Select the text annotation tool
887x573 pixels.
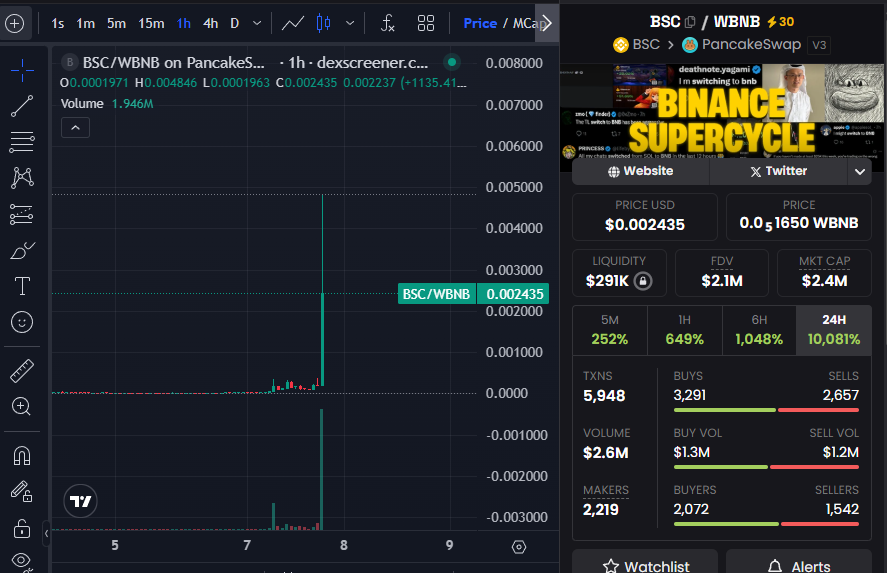pos(22,286)
